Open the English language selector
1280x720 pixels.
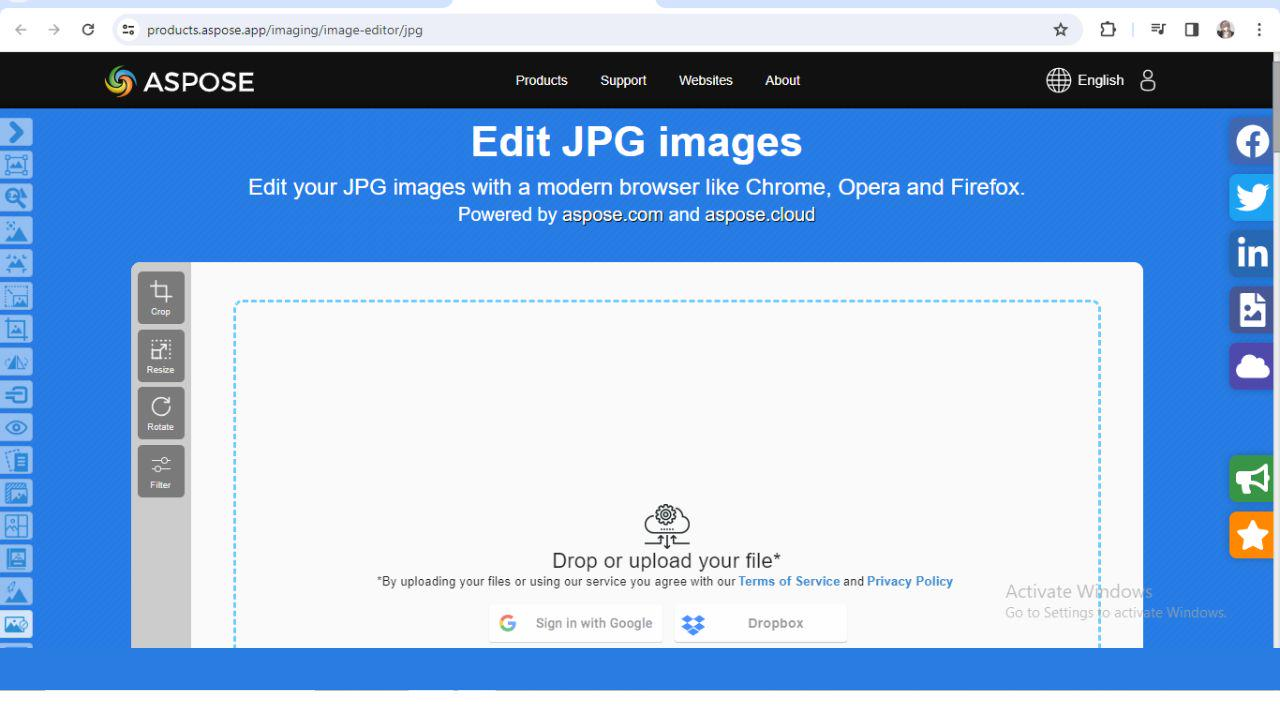(x=1085, y=80)
